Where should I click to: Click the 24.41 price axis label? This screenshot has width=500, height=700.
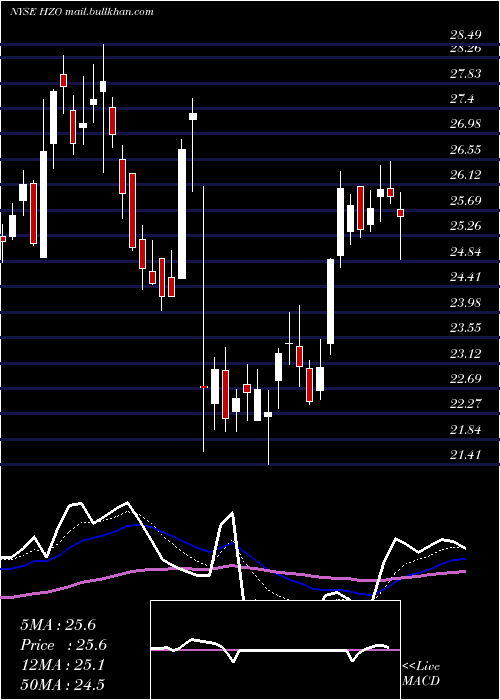[x=466, y=277]
